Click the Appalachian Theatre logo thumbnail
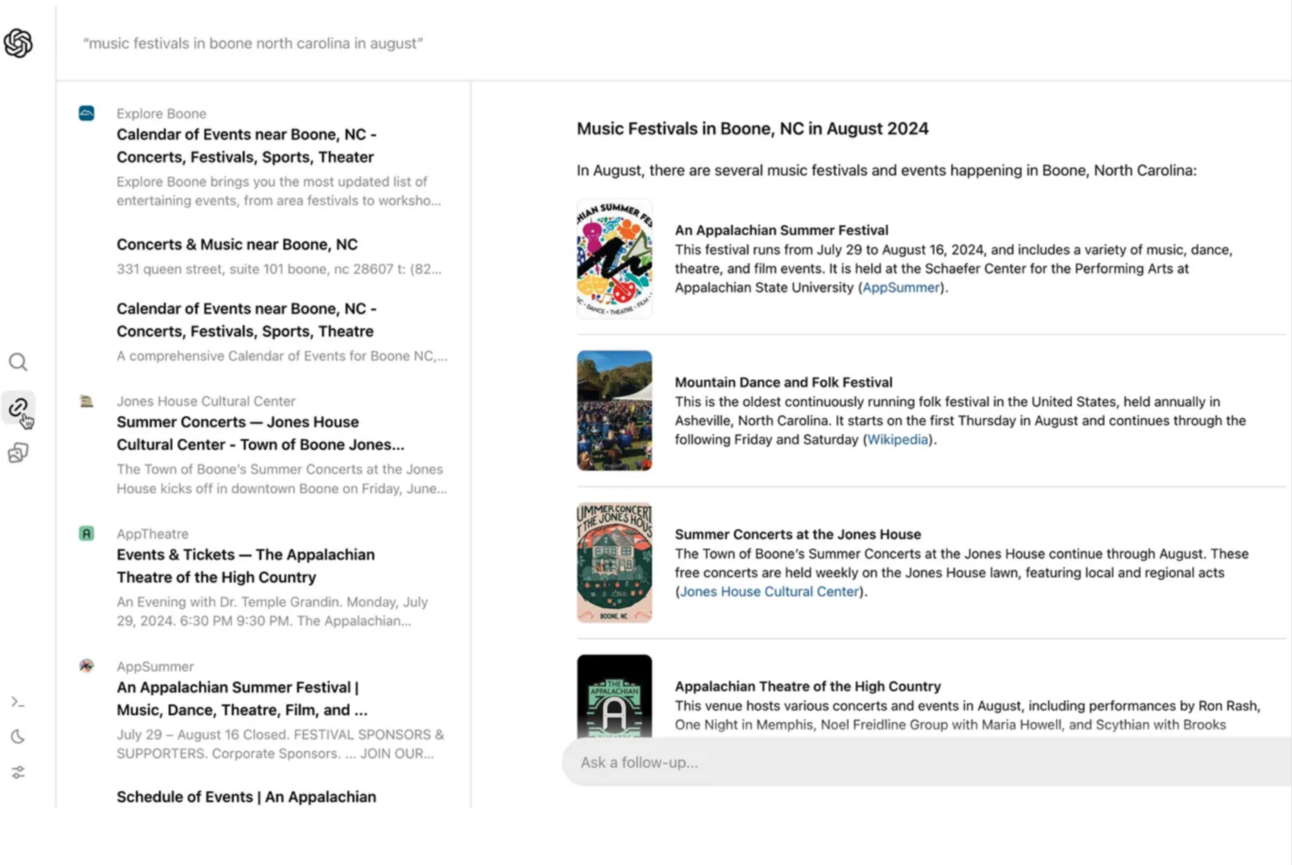The width and height of the screenshot is (1292, 865). pos(614,696)
